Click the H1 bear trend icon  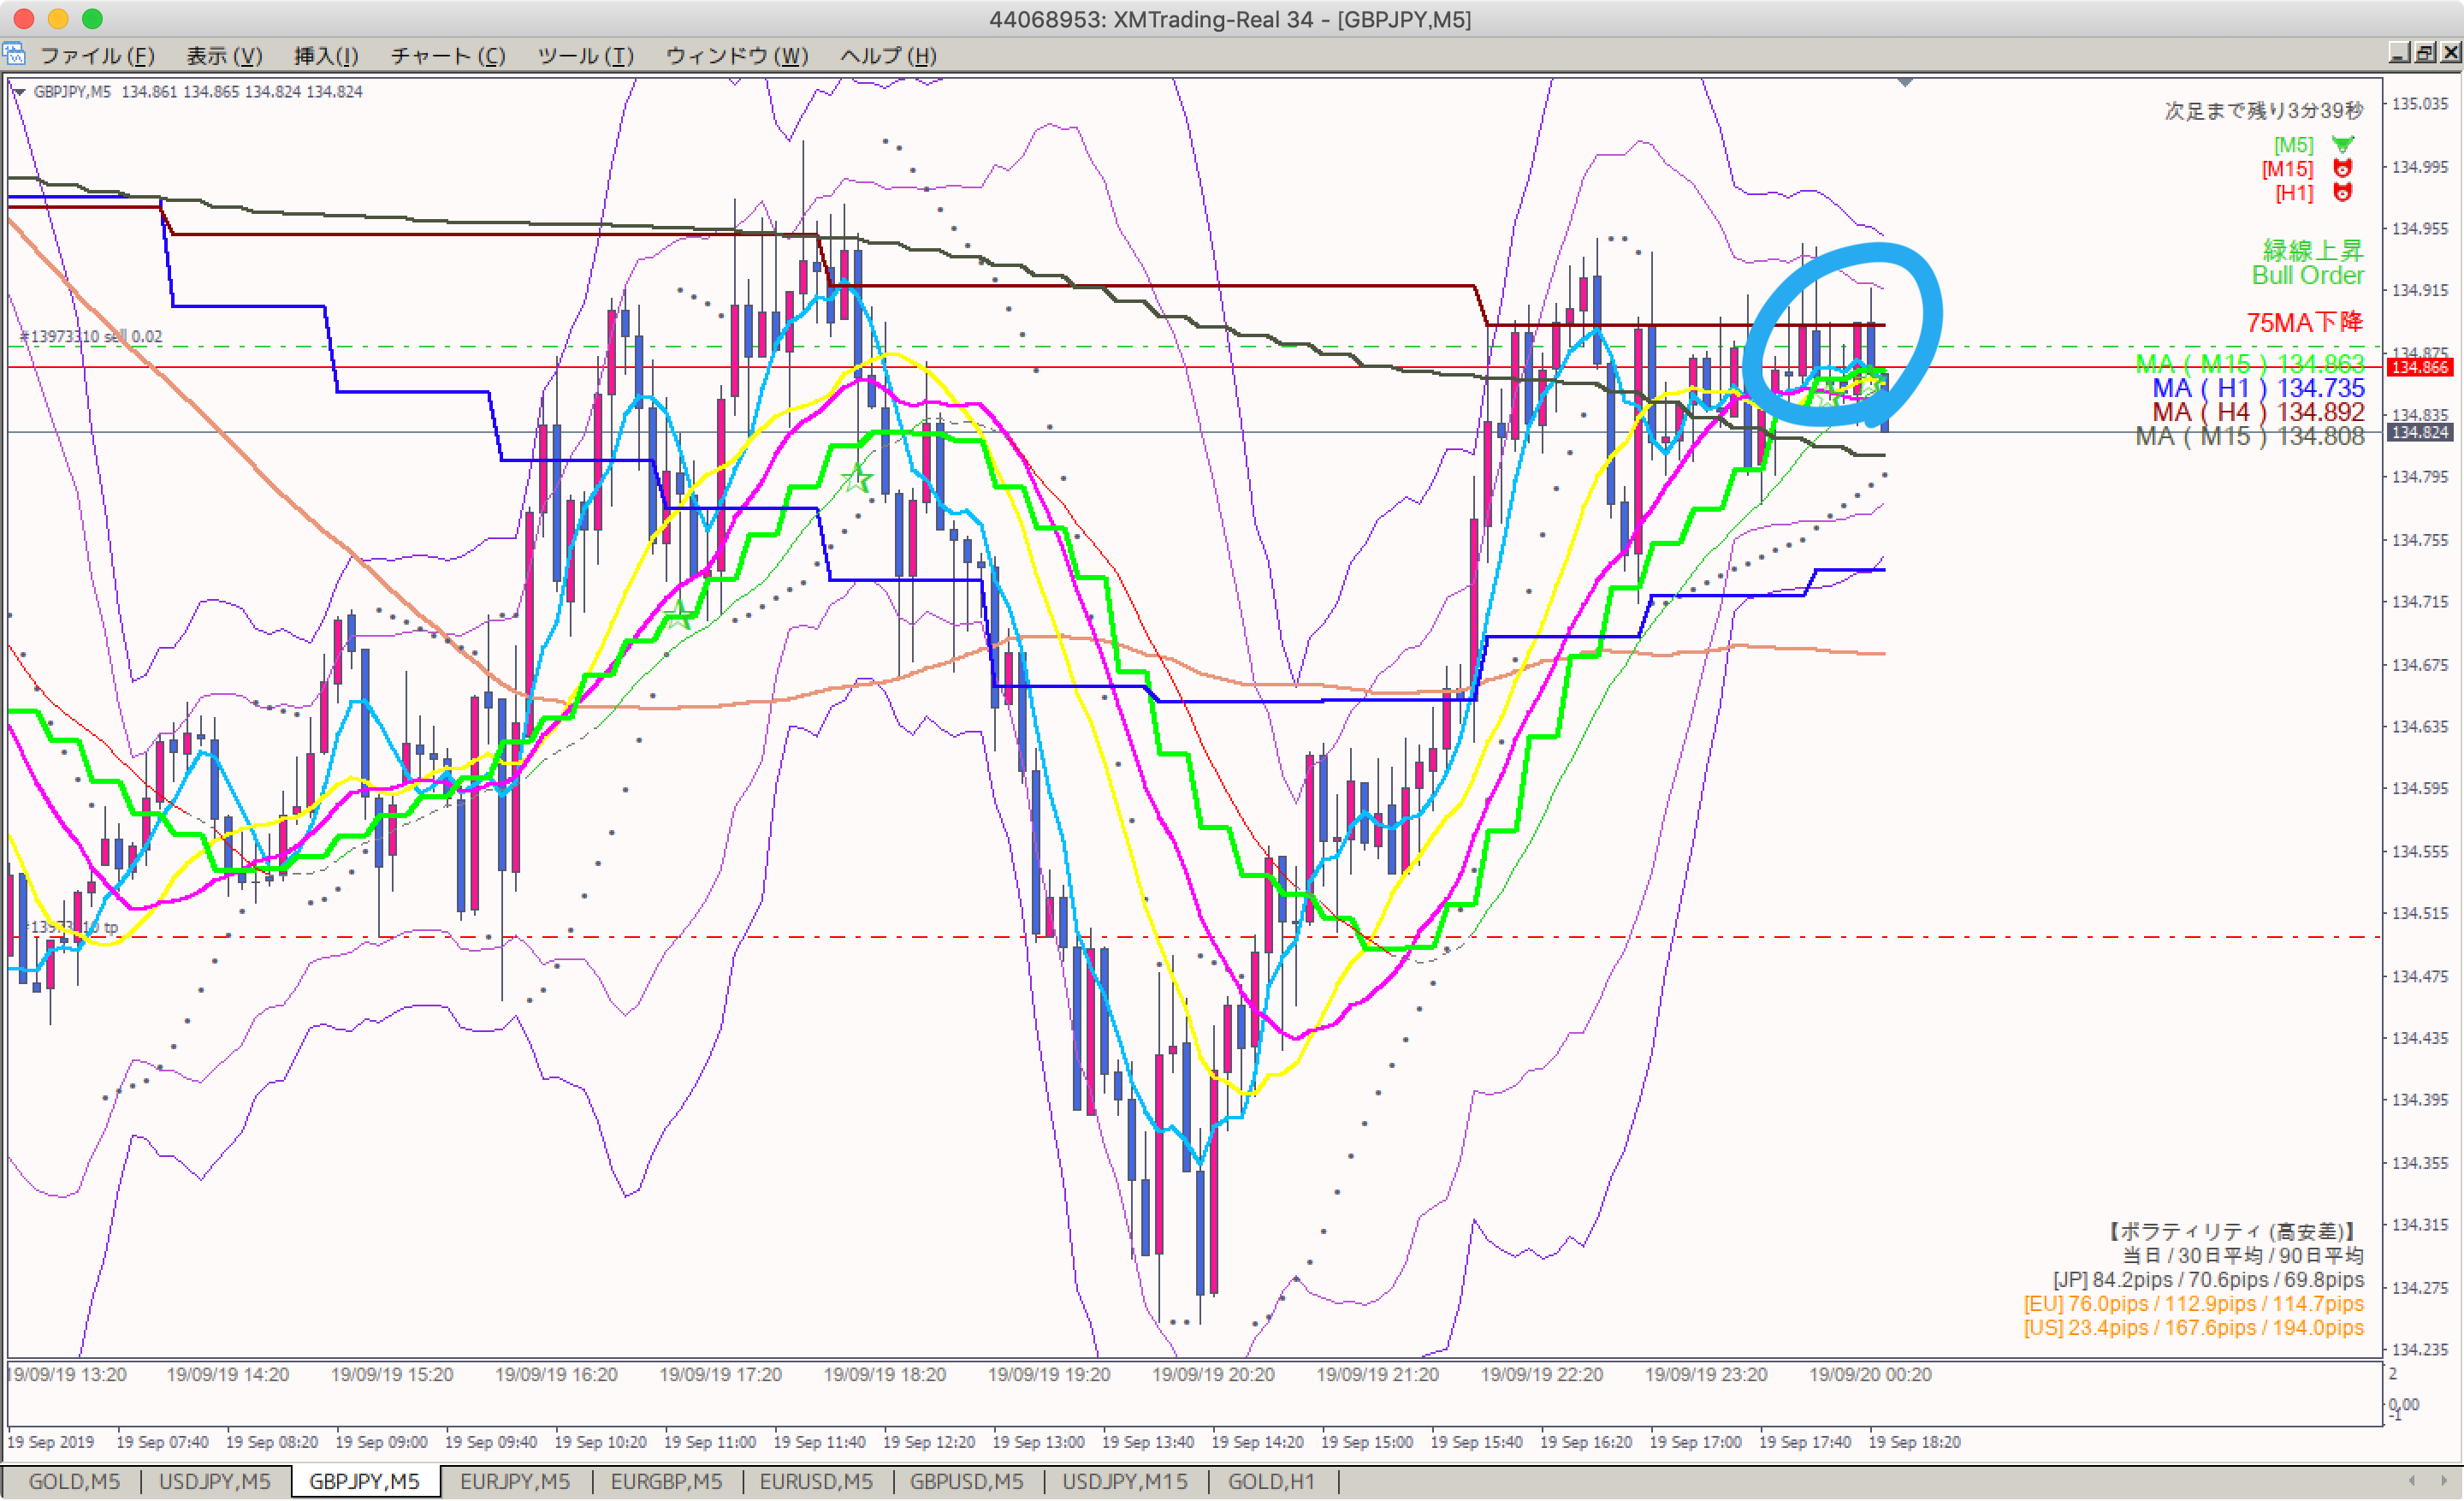2342,192
